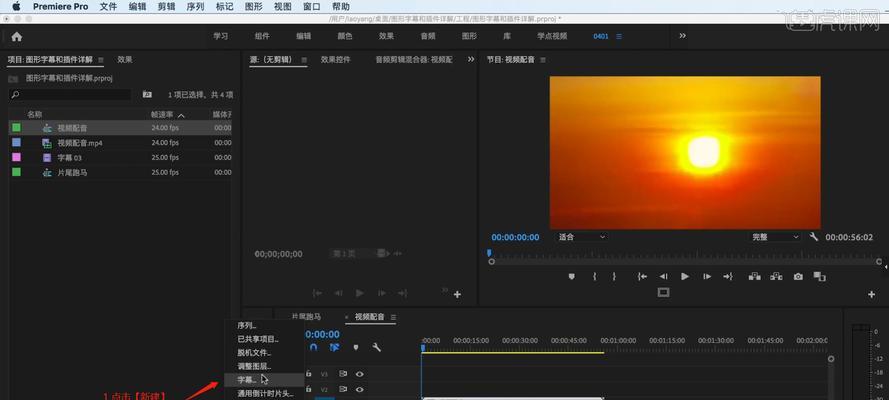Select 脱机文件... in the new item menu

point(265,352)
